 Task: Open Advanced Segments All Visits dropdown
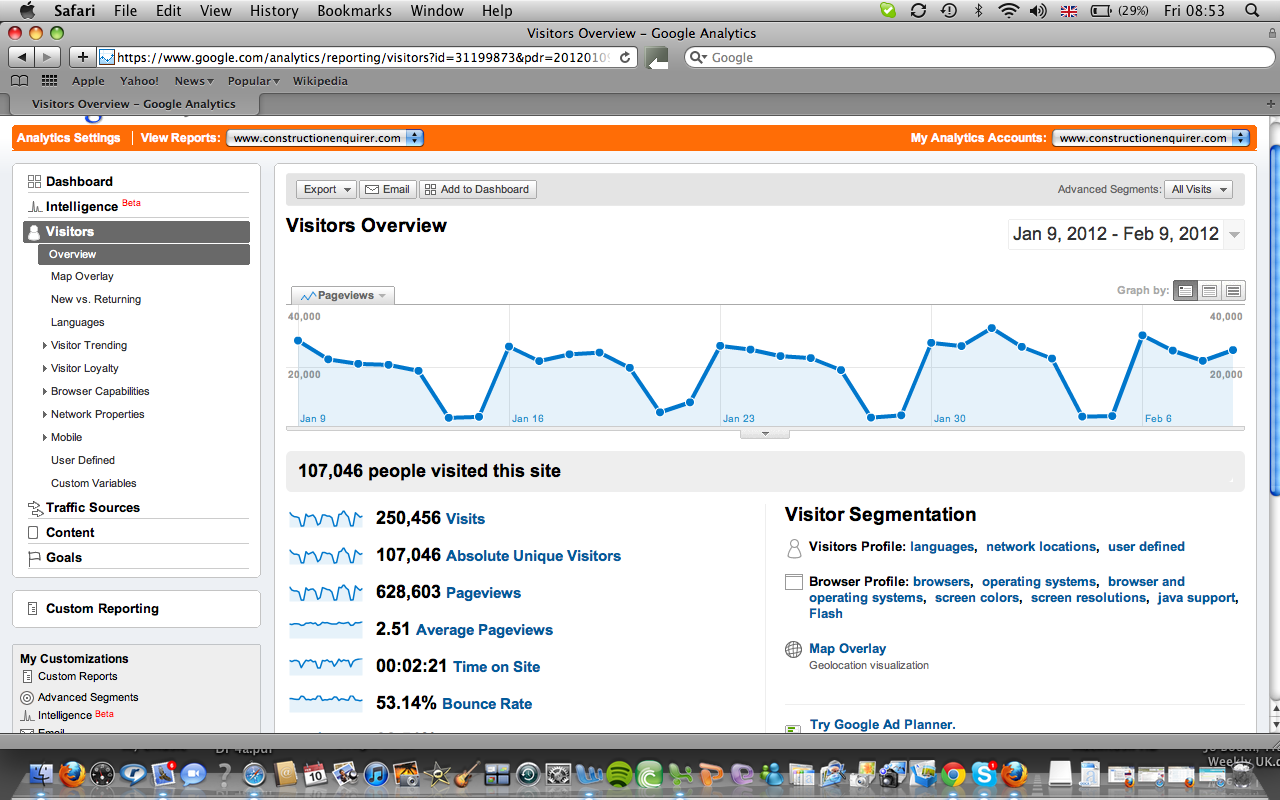1198,189
